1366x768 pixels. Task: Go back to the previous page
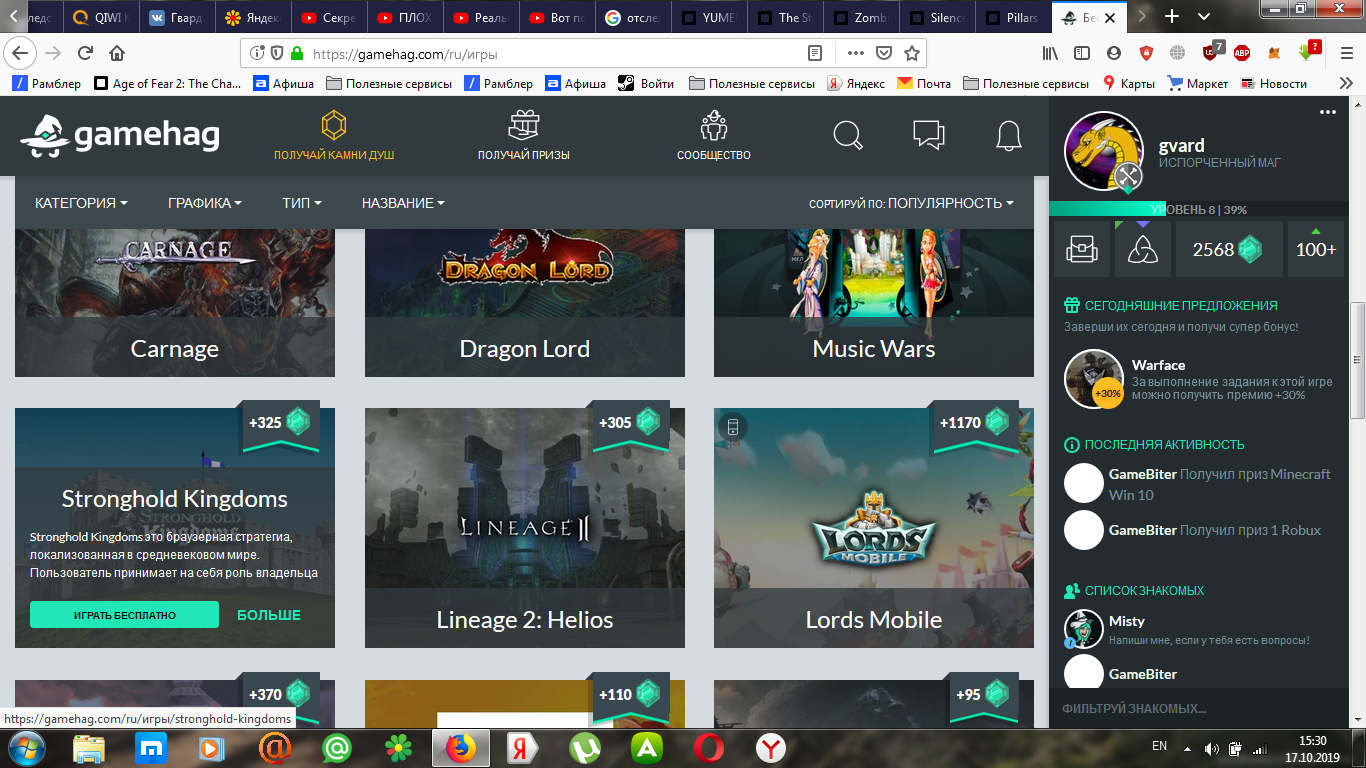(21, 53)
